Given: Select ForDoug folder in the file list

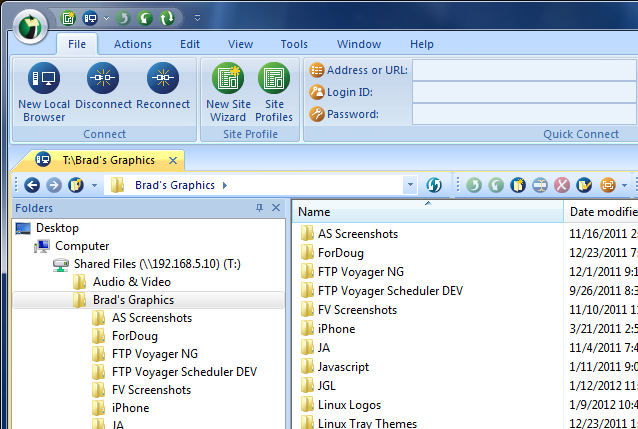Looking at the screenshot, I should (x=341, y=253).
